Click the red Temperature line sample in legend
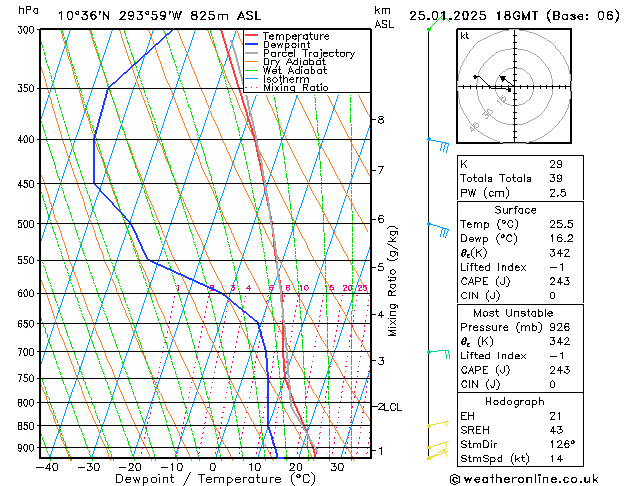This screenshot has height=486, width=629. click(251, 36)
